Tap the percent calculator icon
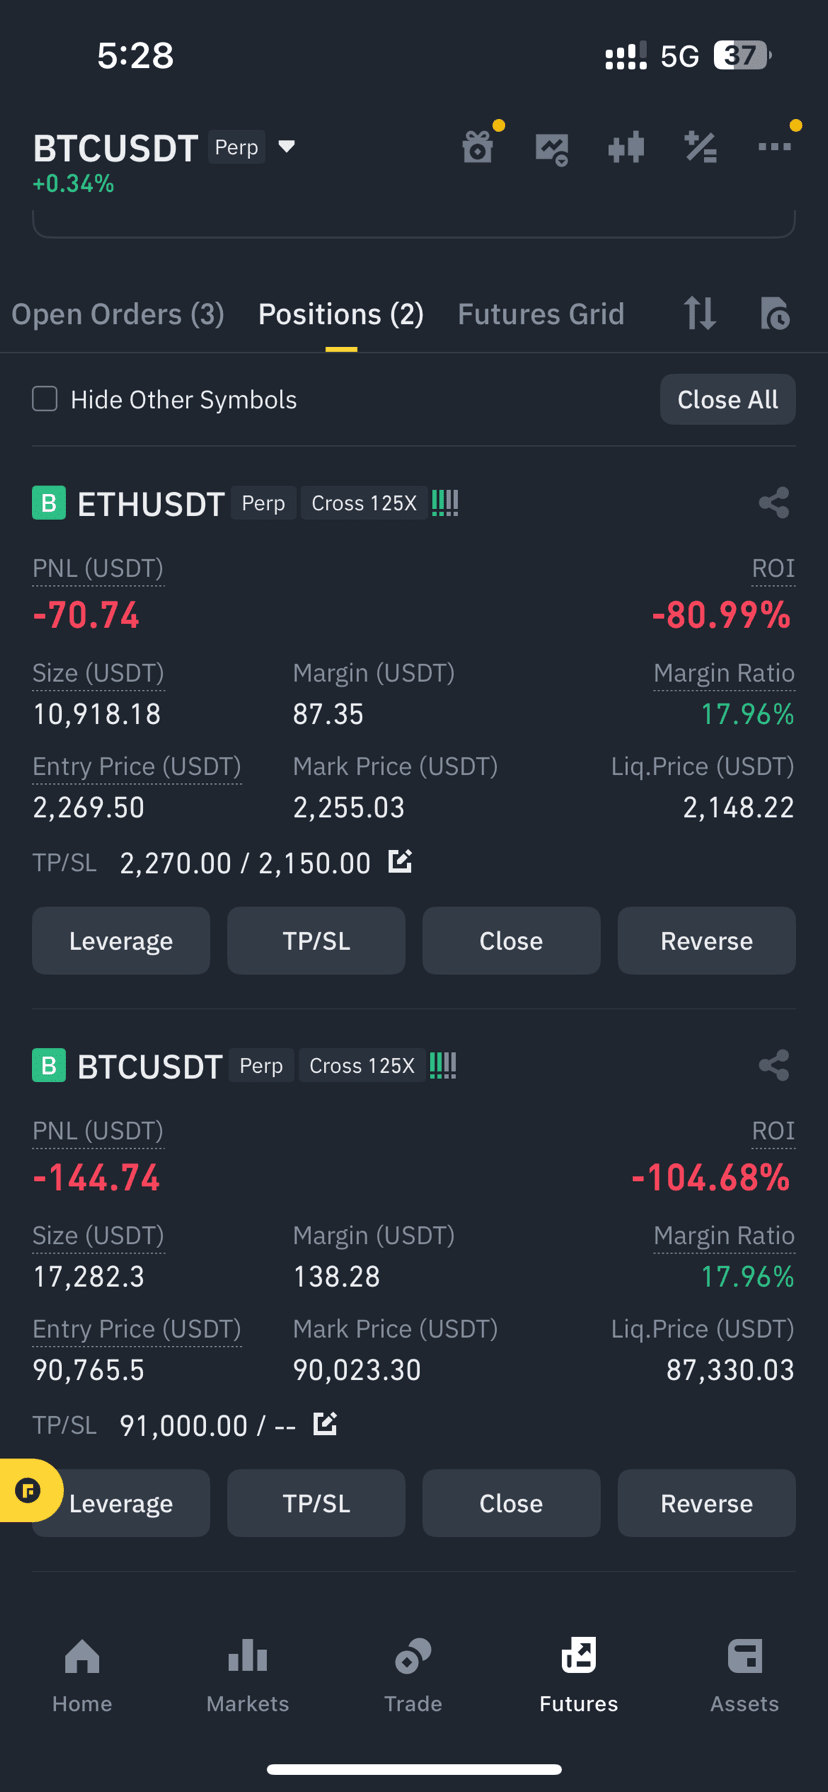 700,148
